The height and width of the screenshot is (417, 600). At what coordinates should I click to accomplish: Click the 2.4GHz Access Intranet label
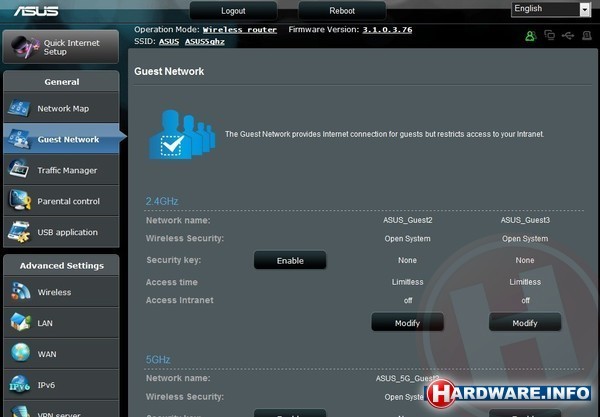coord(179,300)
